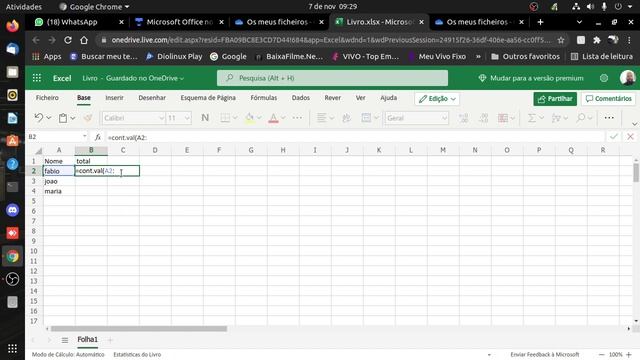
Task: Switch to the Fórmulas tab
Action: (264, 98)
